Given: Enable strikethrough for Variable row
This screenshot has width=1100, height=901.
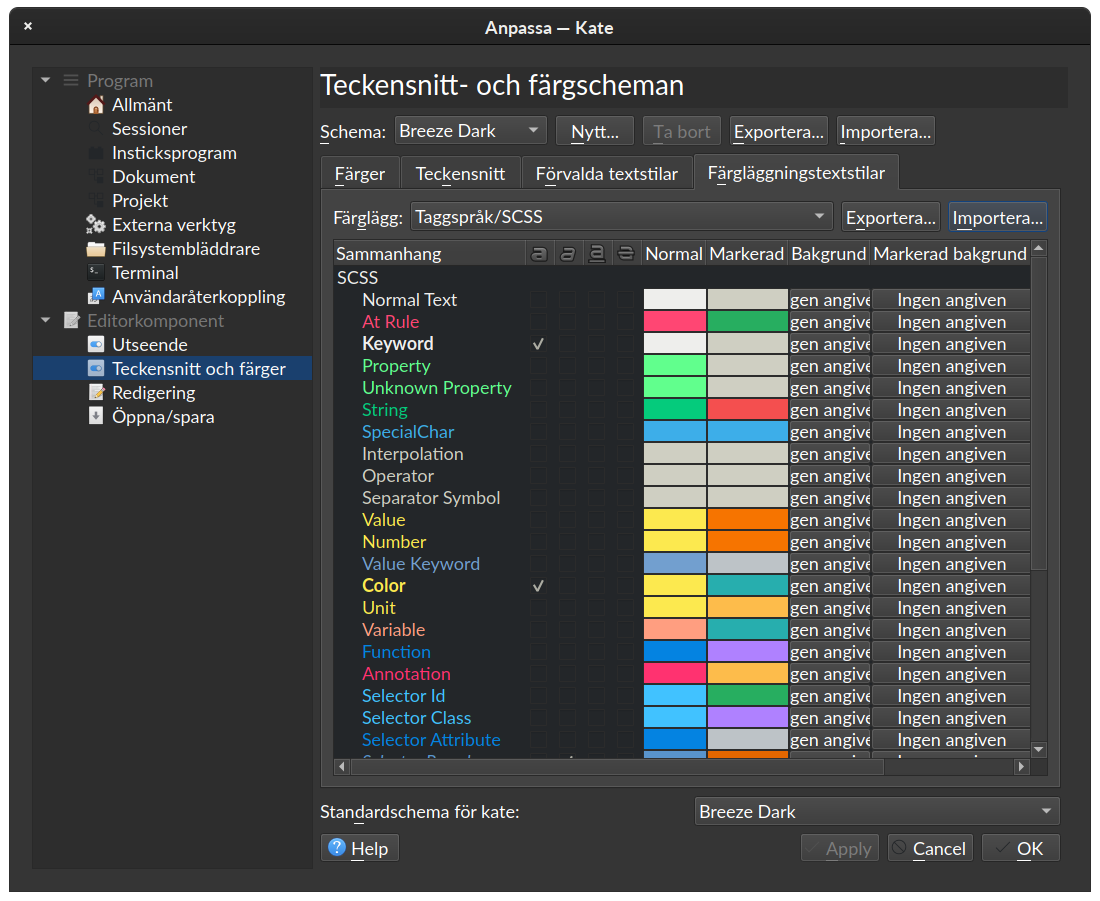Looking at the screenshot, I should point(625,629).
